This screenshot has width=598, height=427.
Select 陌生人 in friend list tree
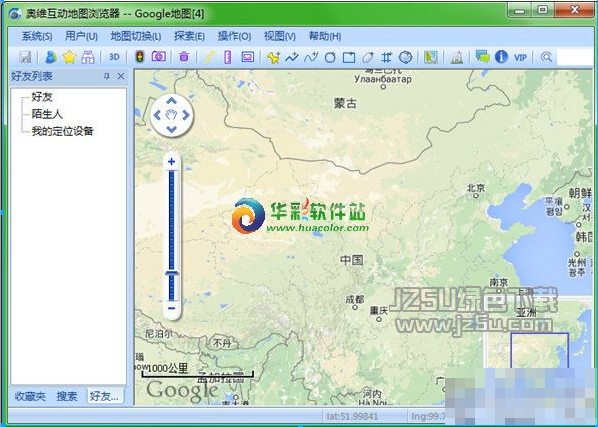pos(47,114)
